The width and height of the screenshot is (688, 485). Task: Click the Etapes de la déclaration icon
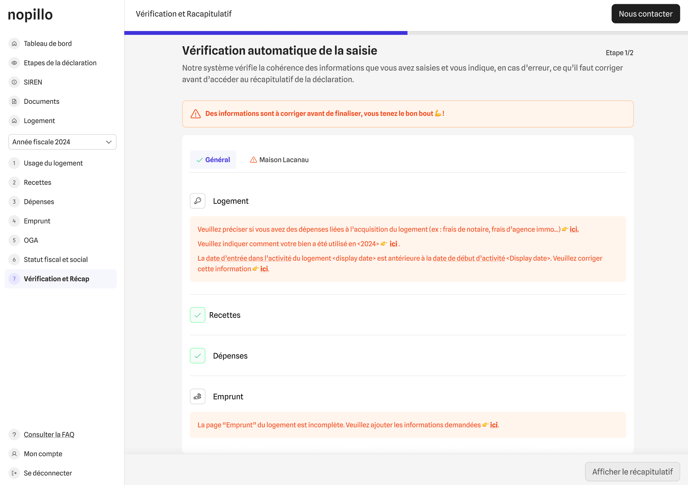[14, 63]
